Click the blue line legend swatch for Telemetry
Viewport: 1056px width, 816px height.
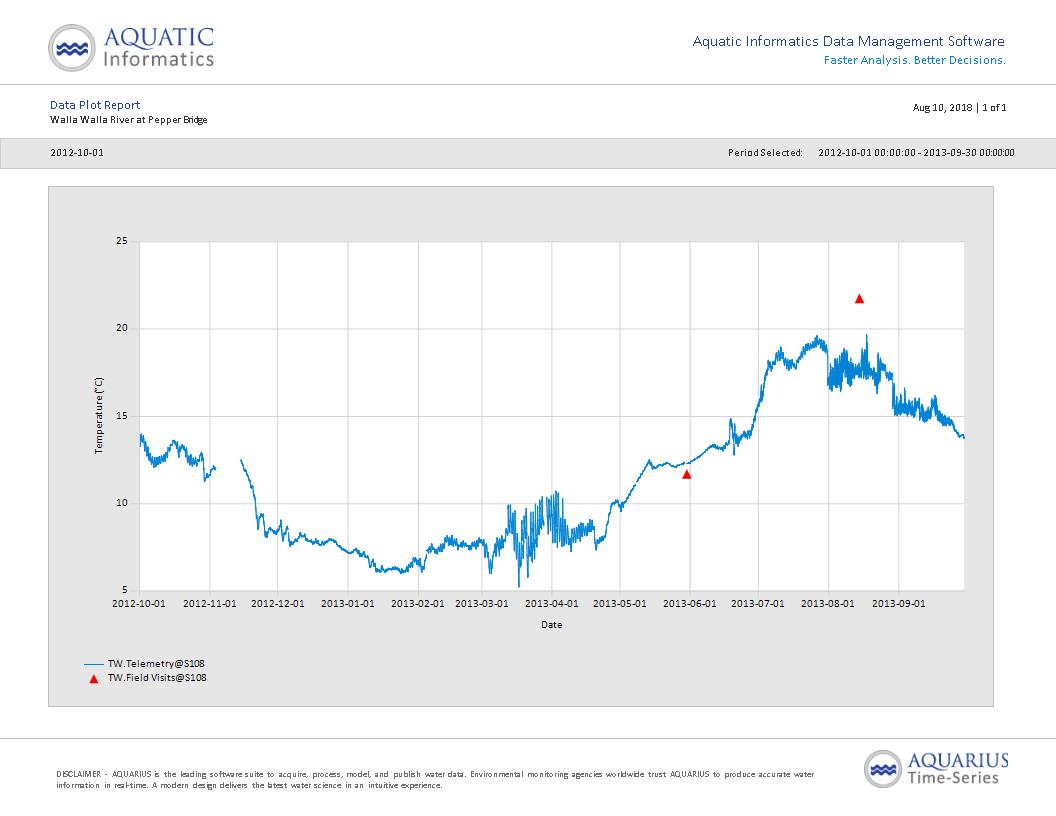coord(94,664)
